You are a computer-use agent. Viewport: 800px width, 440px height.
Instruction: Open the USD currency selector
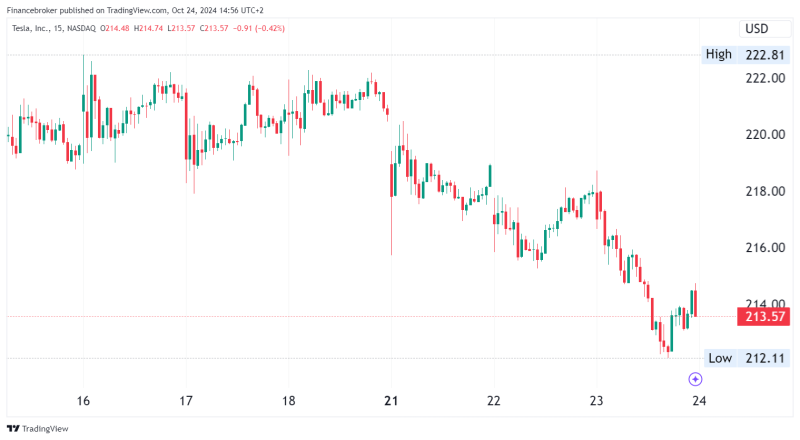point(756,28)
